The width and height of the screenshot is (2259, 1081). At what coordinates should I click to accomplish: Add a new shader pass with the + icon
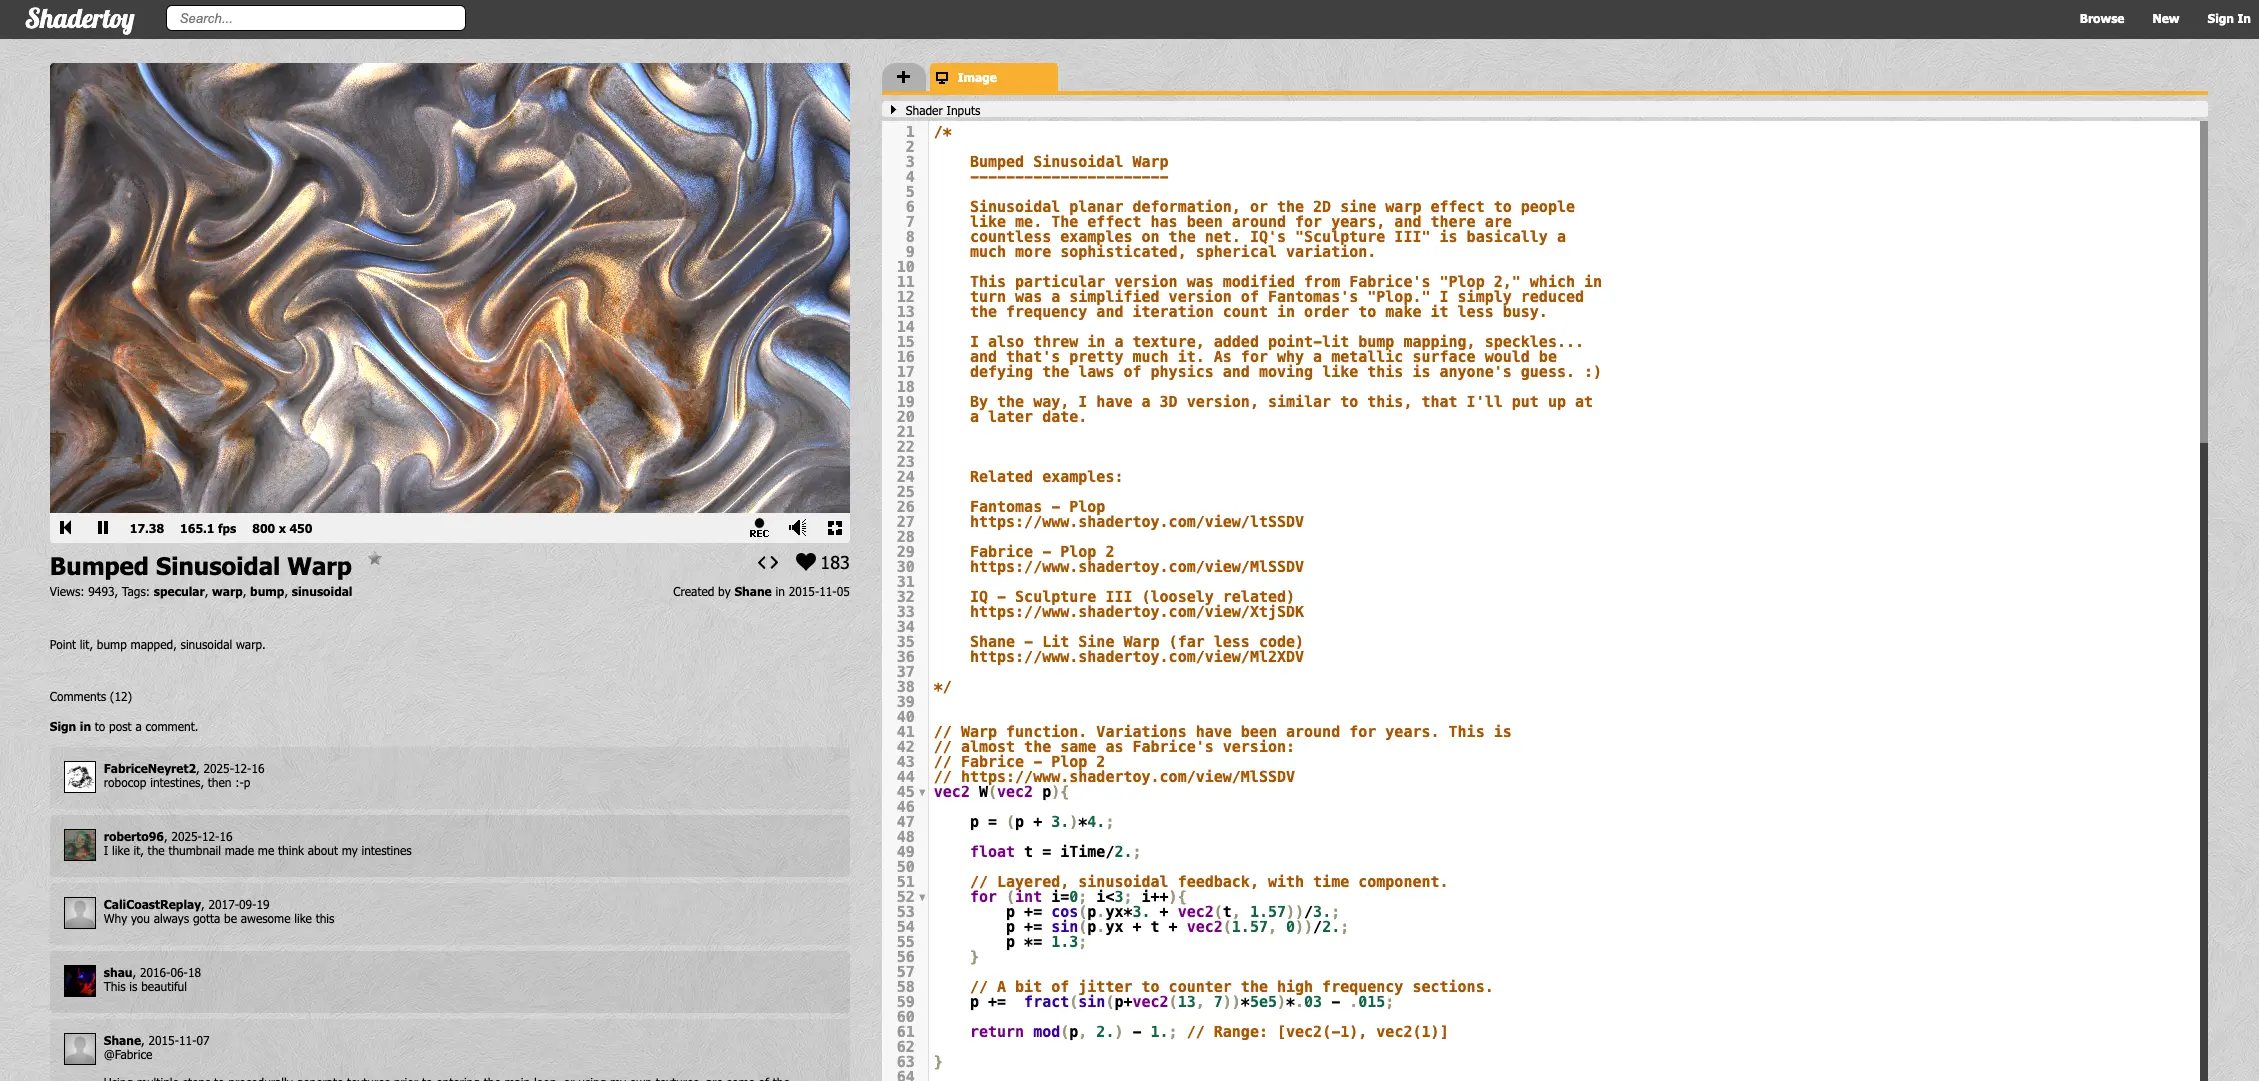coord(903,77)
